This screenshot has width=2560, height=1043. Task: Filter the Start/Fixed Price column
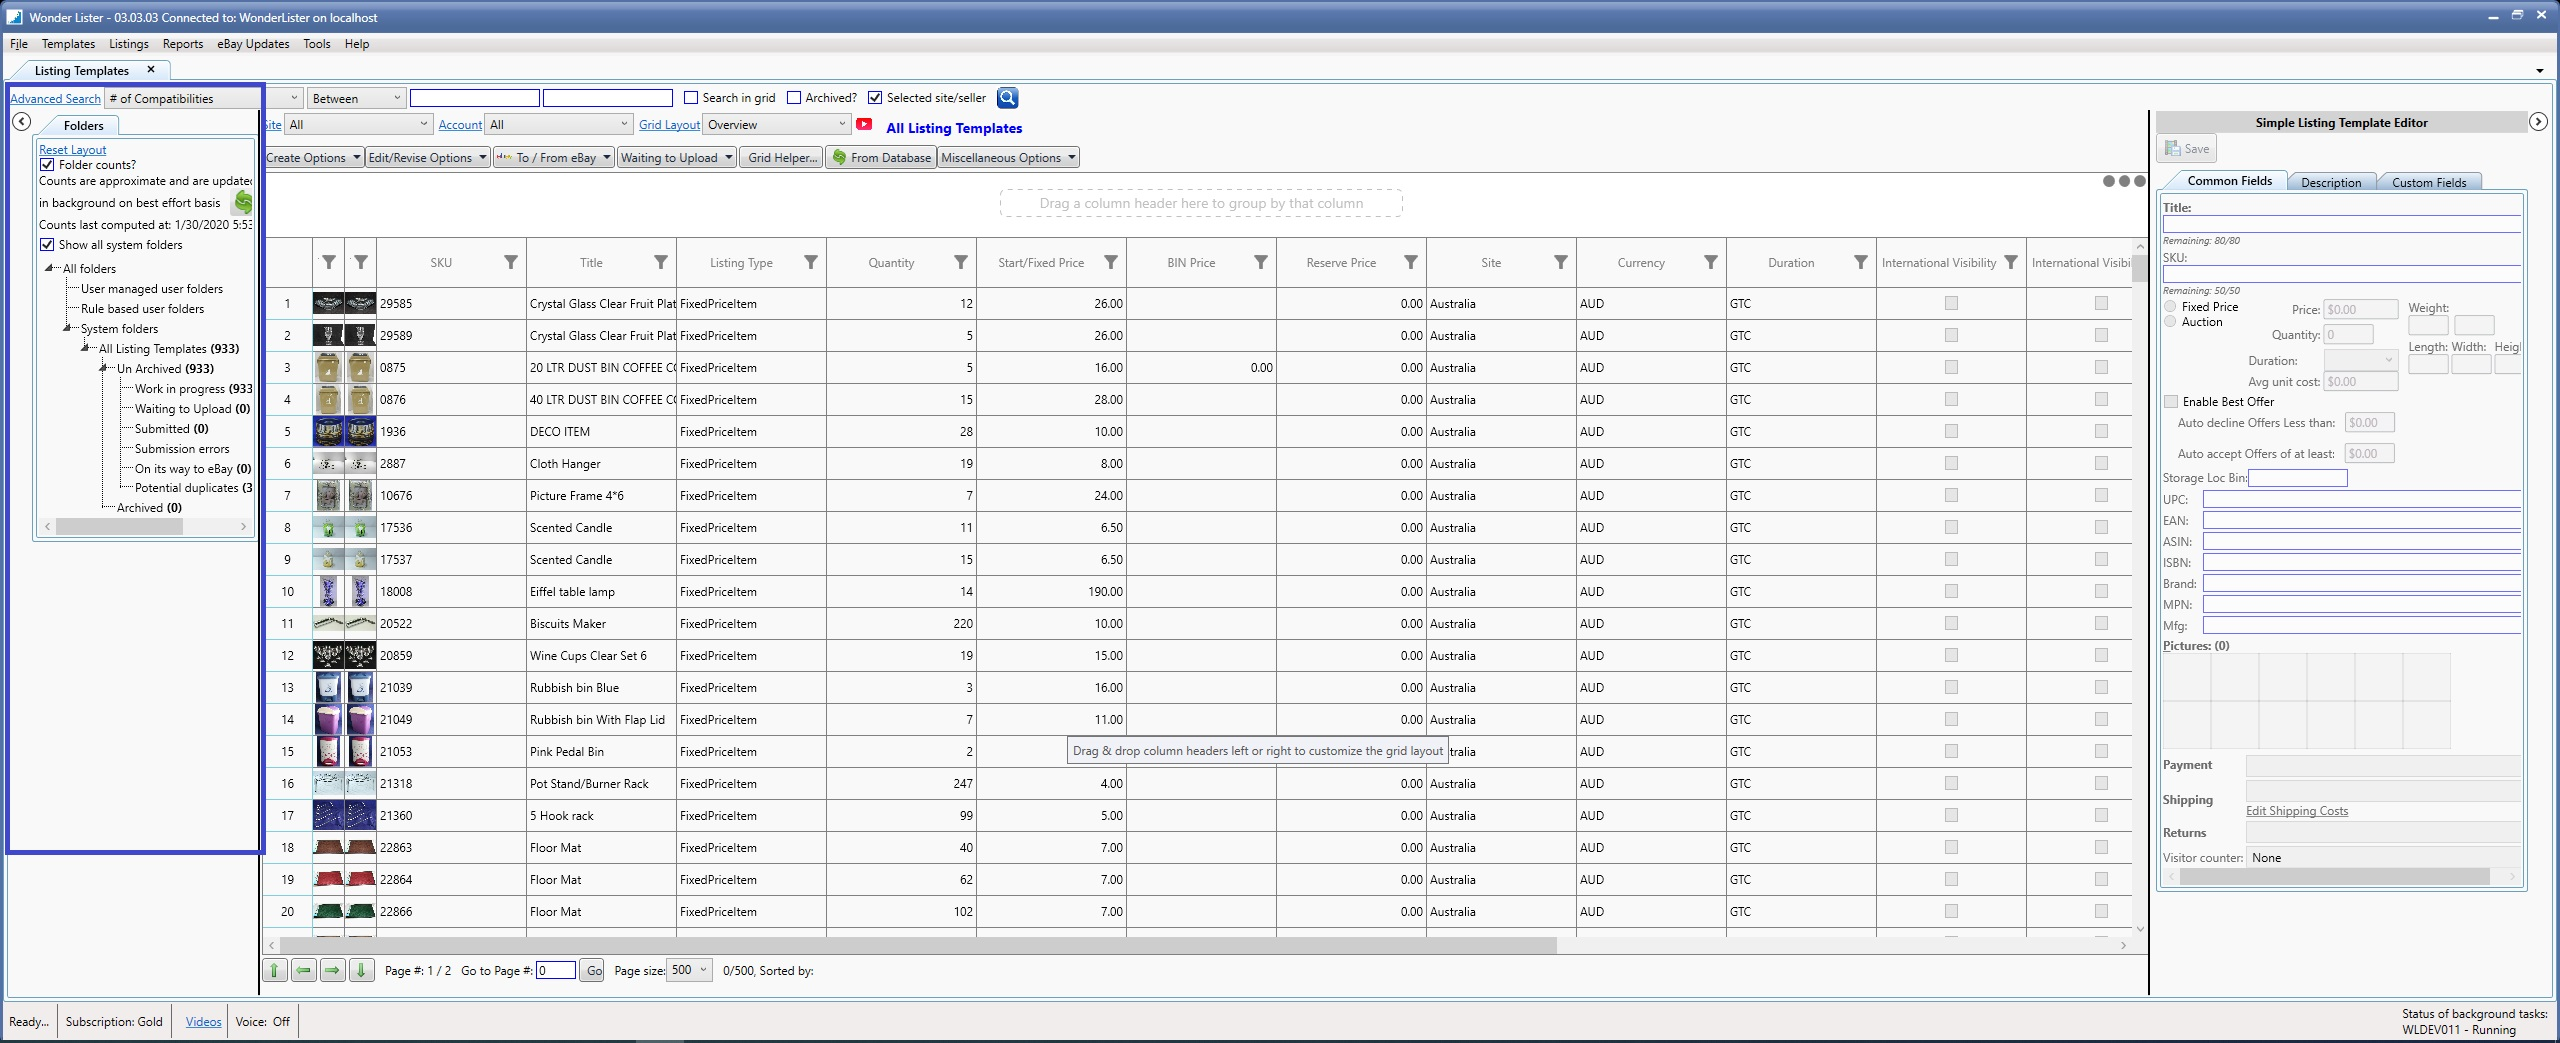(1111, 263)
